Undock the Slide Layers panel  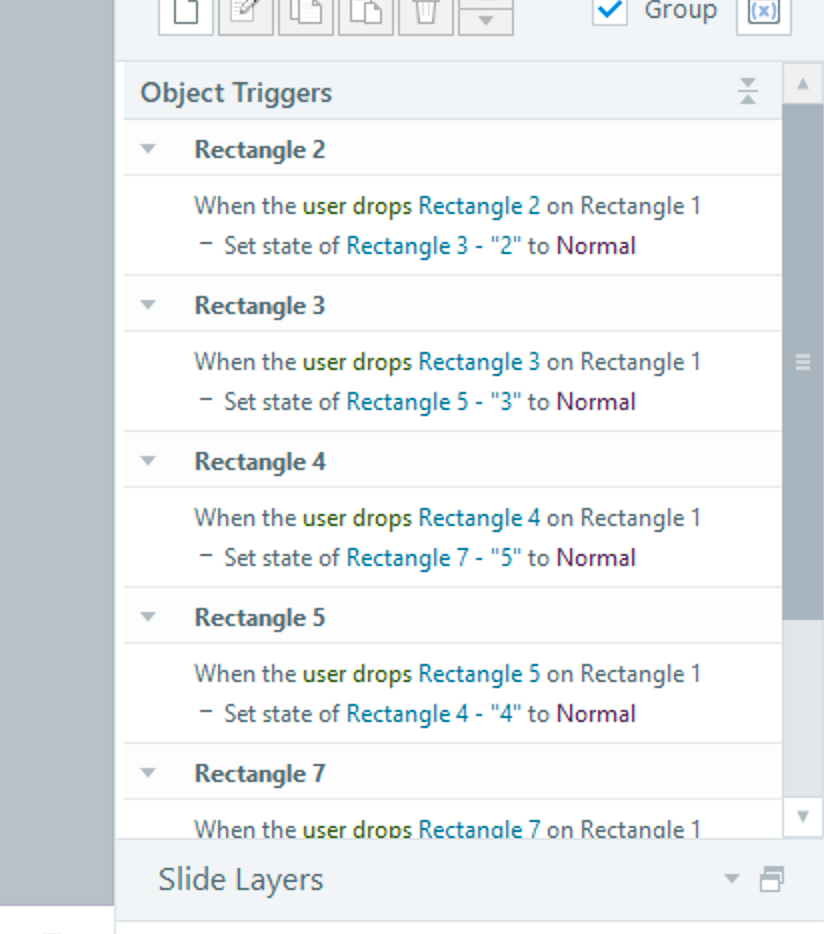click(771, 879)
